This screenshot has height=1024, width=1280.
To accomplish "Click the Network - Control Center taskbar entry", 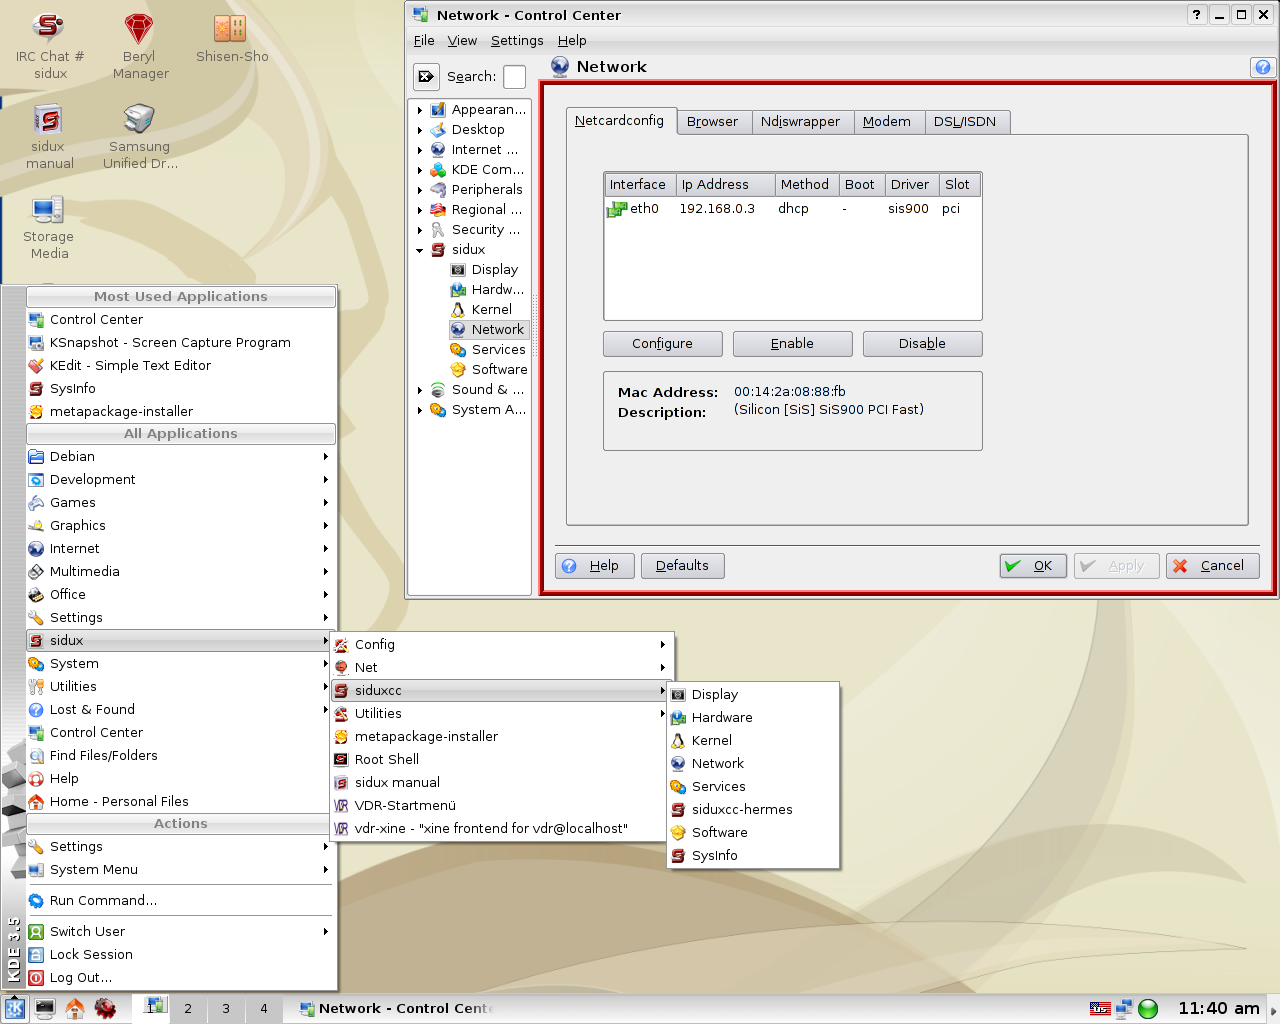I will 397,1008.
